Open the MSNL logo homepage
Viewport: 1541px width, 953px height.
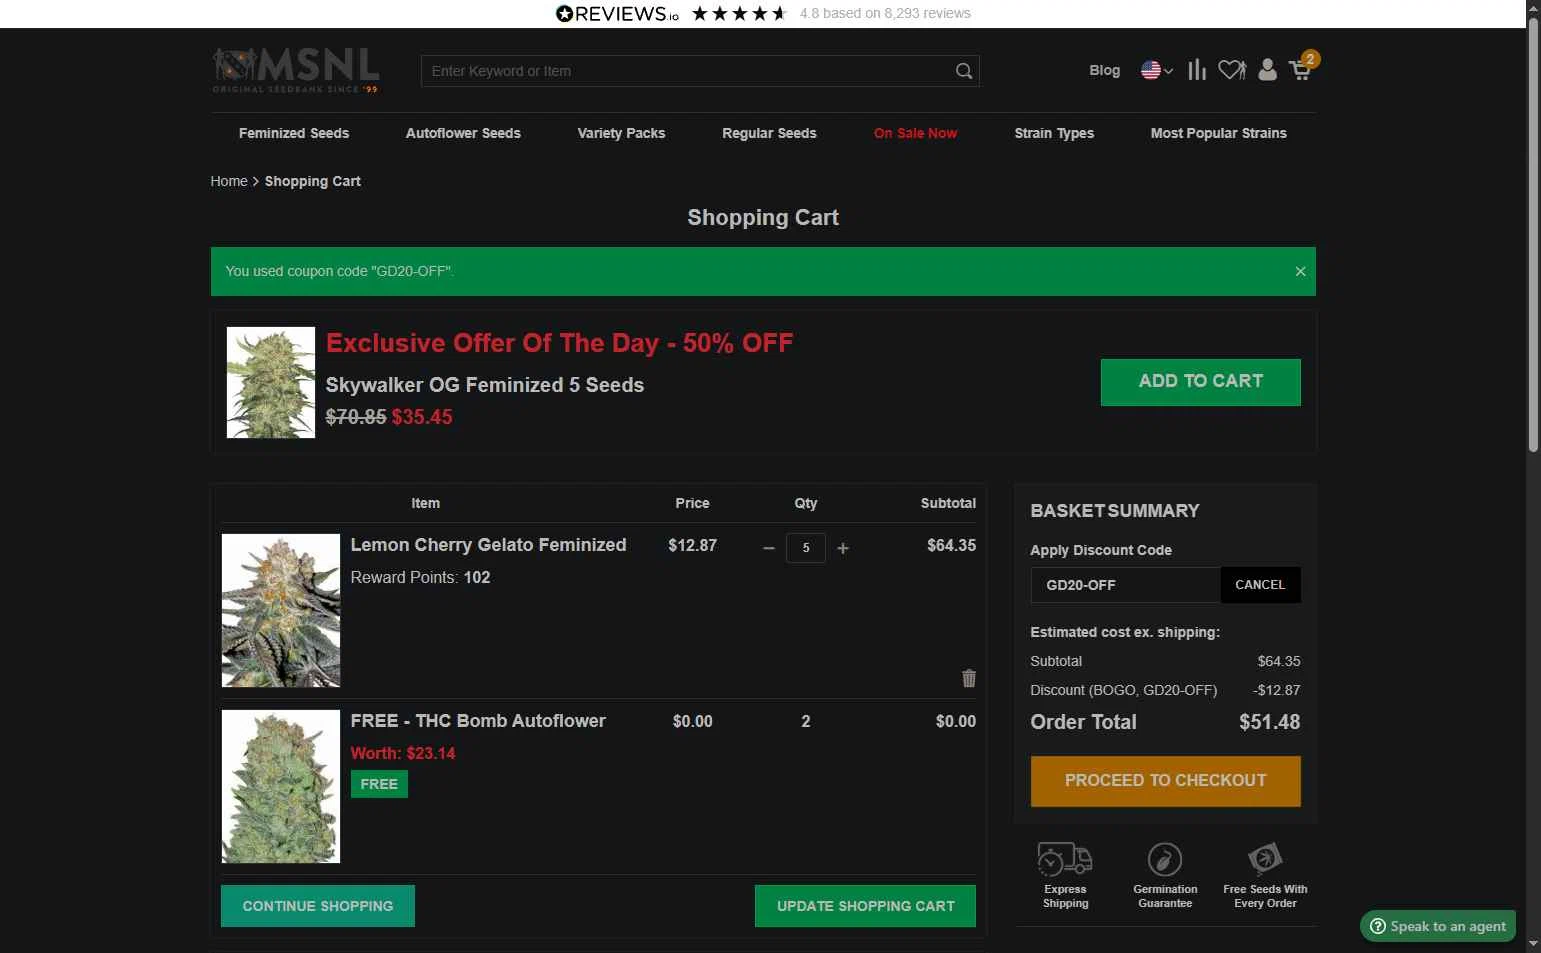tap(295, 70)
